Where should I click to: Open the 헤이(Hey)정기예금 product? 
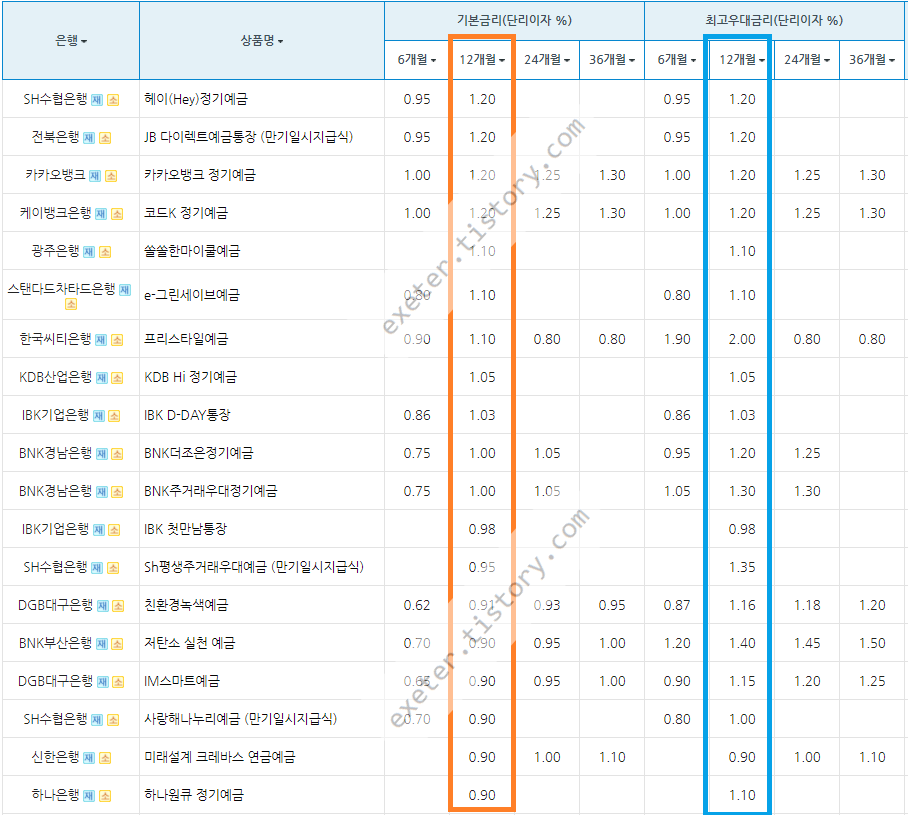pos(196,99)
